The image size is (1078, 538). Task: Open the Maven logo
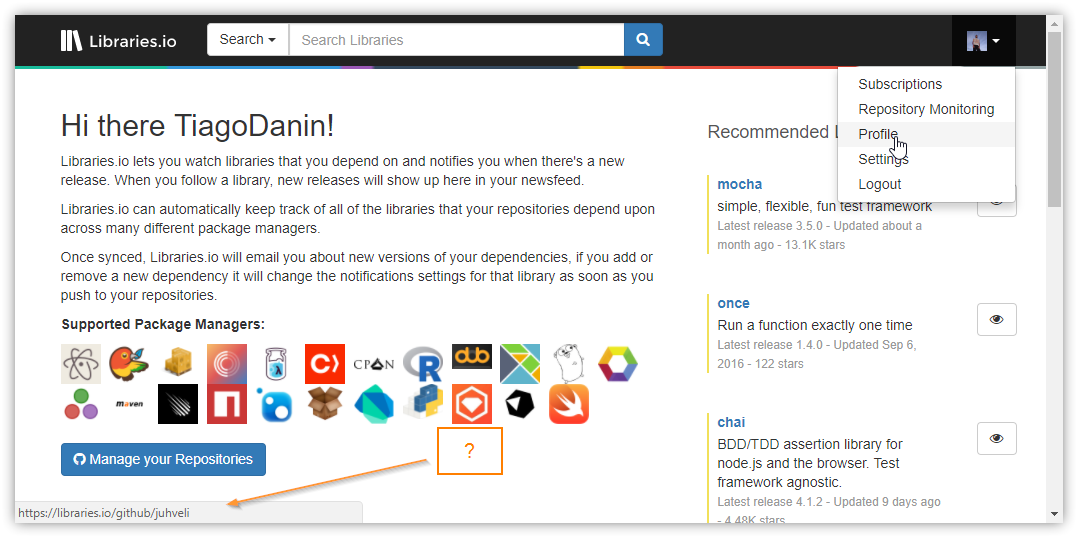tap(129, 404)
